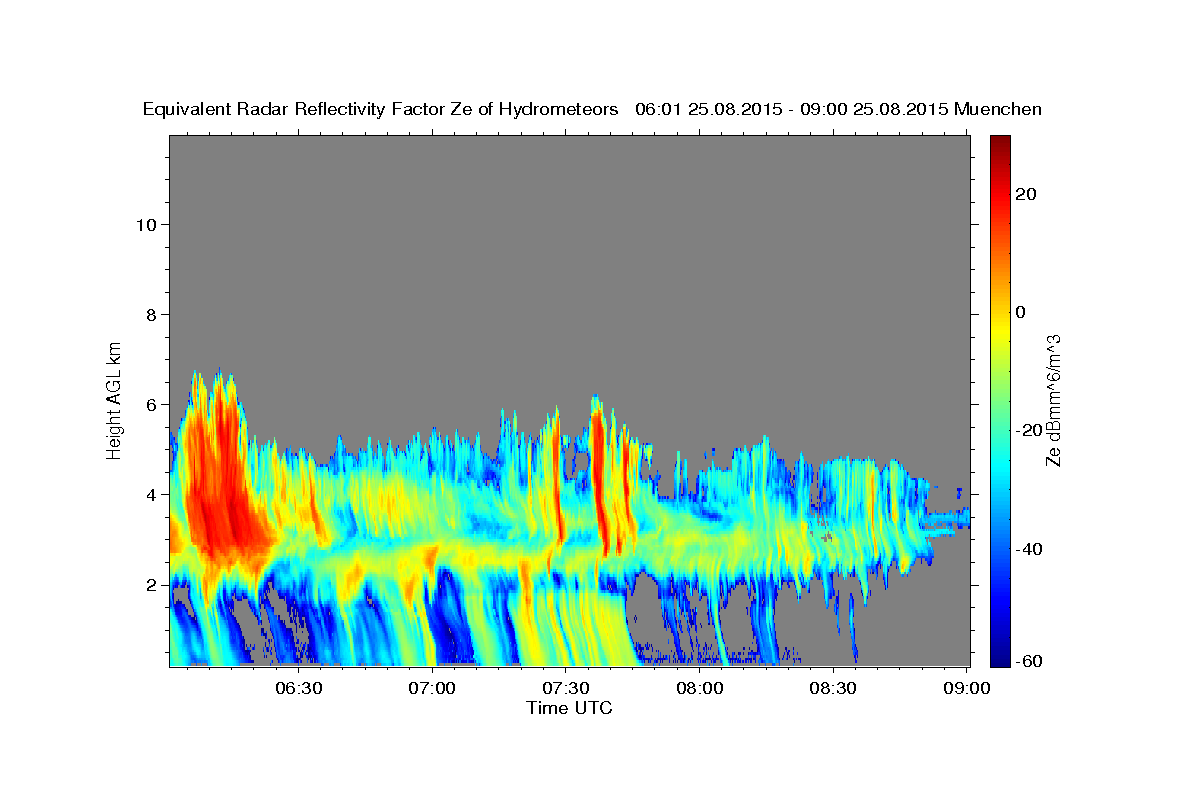The width and height of the screenshot is (1200, 800).
Task: Click the height tick label 4
Action: click(152, 495)
